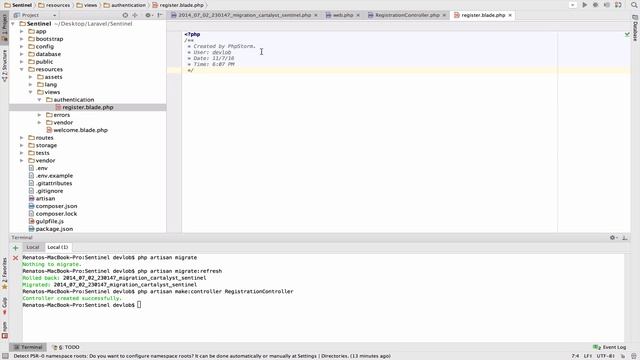Select the Local (1) terminal tab
Image resolution: width=640 pixels, height=360 pixels.
click(58, 247)
